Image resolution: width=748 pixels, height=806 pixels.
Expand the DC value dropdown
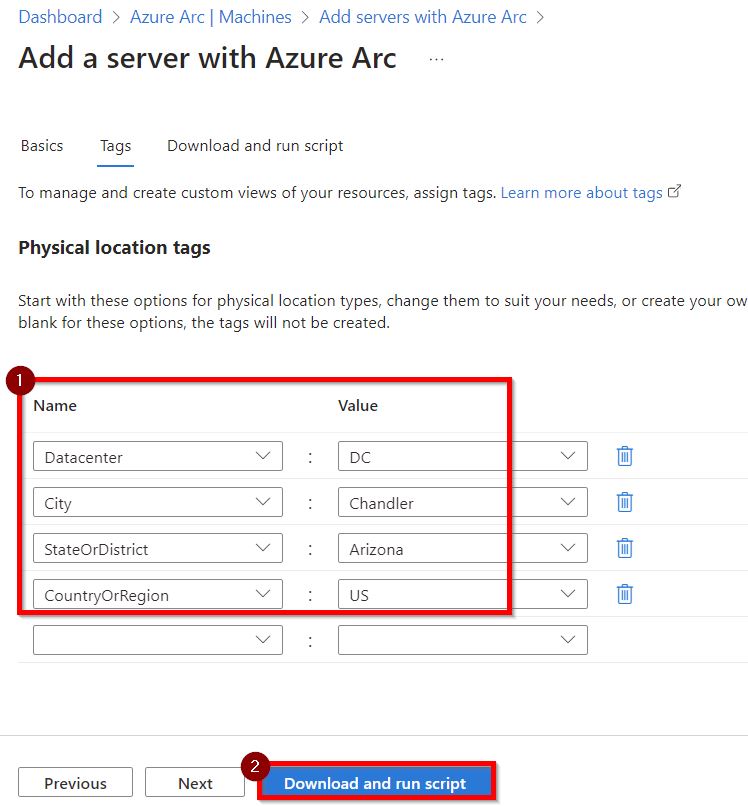(463, 456)
